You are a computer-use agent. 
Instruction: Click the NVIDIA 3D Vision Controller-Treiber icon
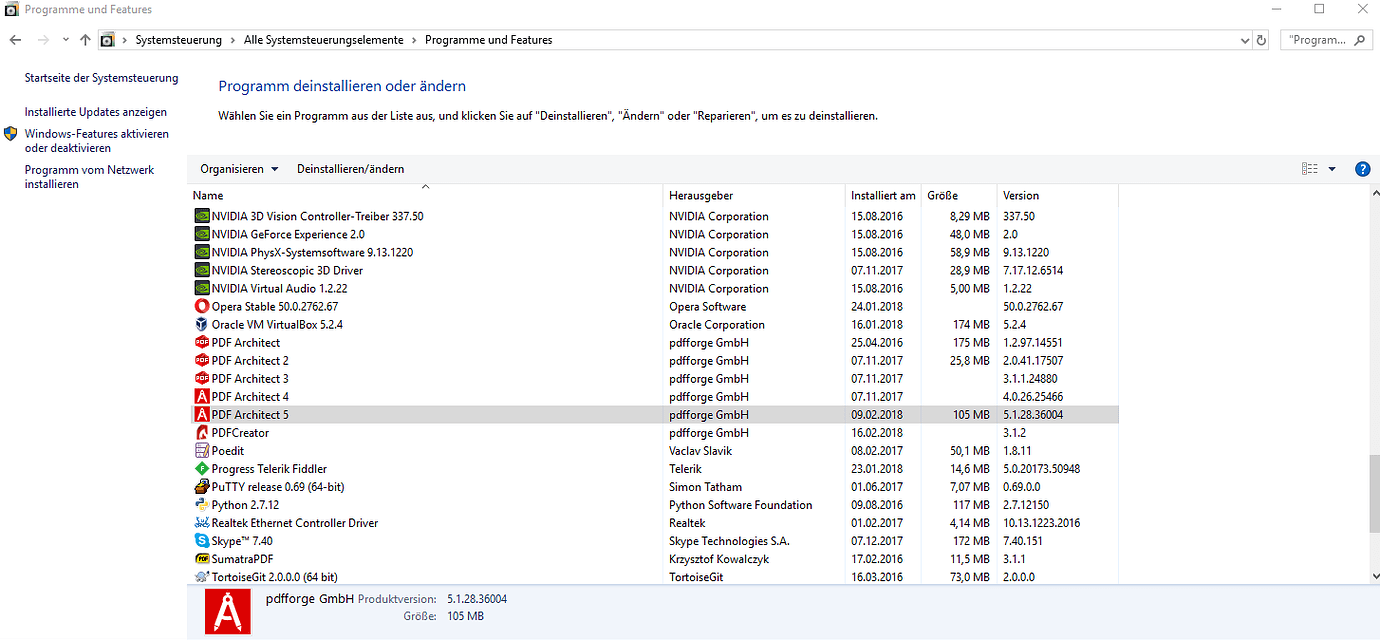[202, 216]
